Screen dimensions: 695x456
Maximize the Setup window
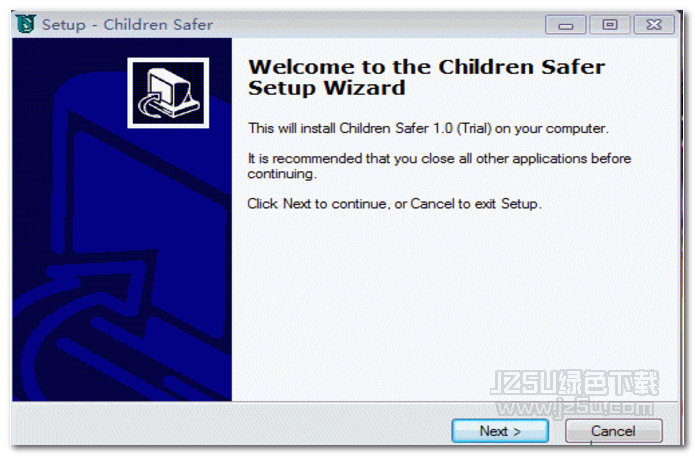pyautogui.click(x=609, y=25)
